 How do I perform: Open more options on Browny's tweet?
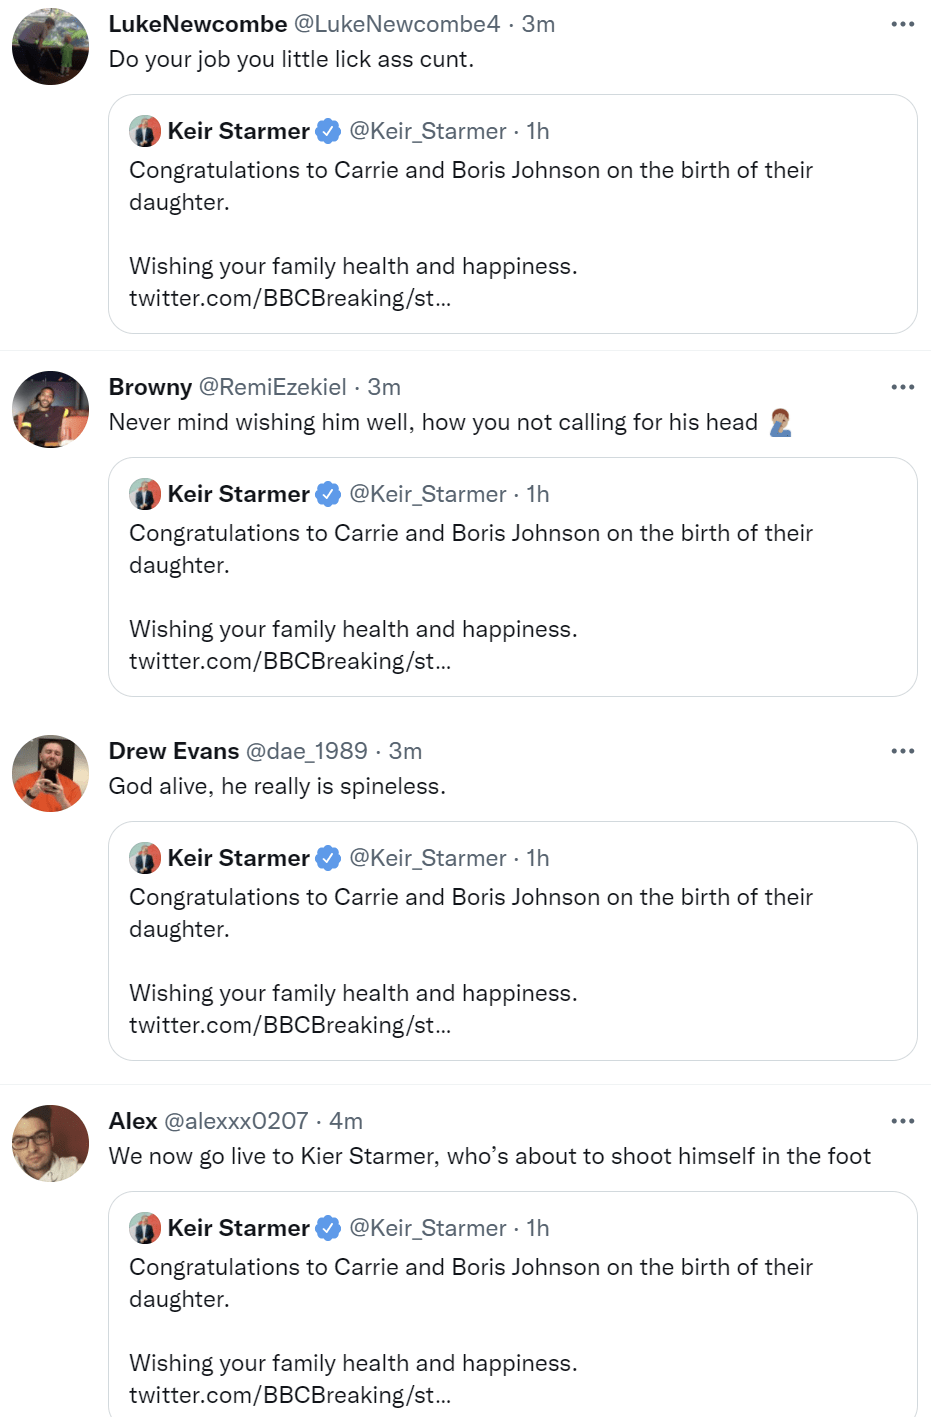point(902,387)
